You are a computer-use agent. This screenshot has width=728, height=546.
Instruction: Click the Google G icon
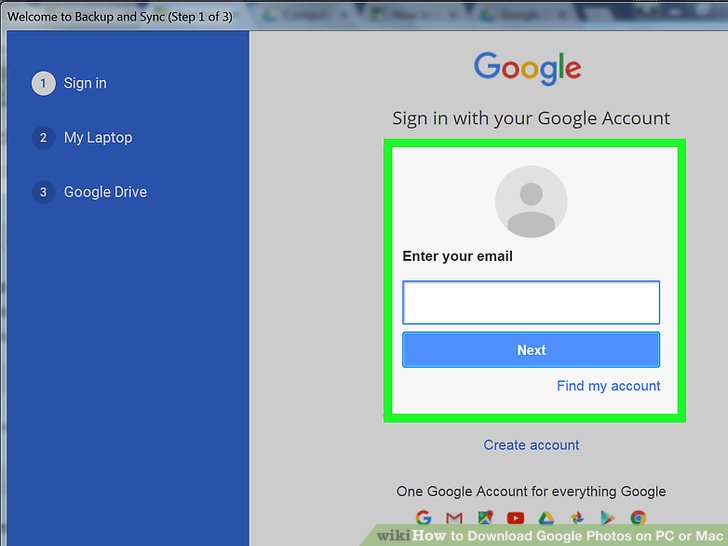pyautogui.click(x=423, y=517)
